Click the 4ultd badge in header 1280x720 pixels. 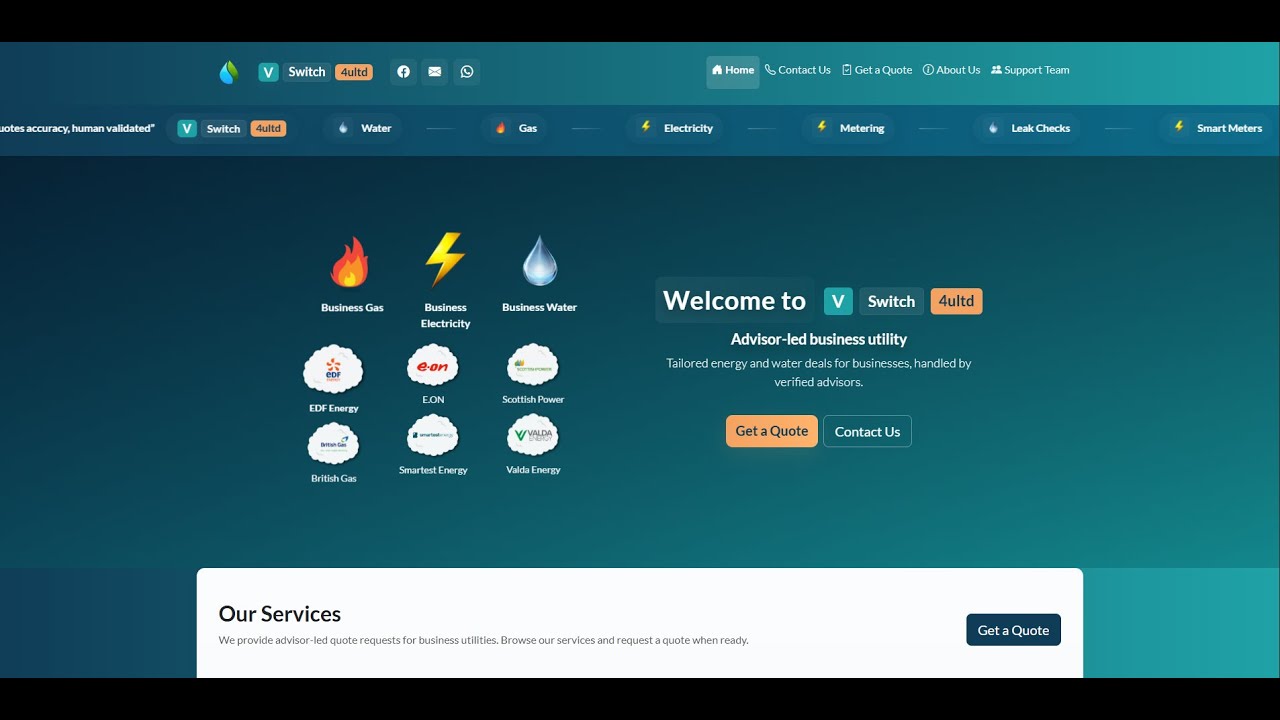354,72
